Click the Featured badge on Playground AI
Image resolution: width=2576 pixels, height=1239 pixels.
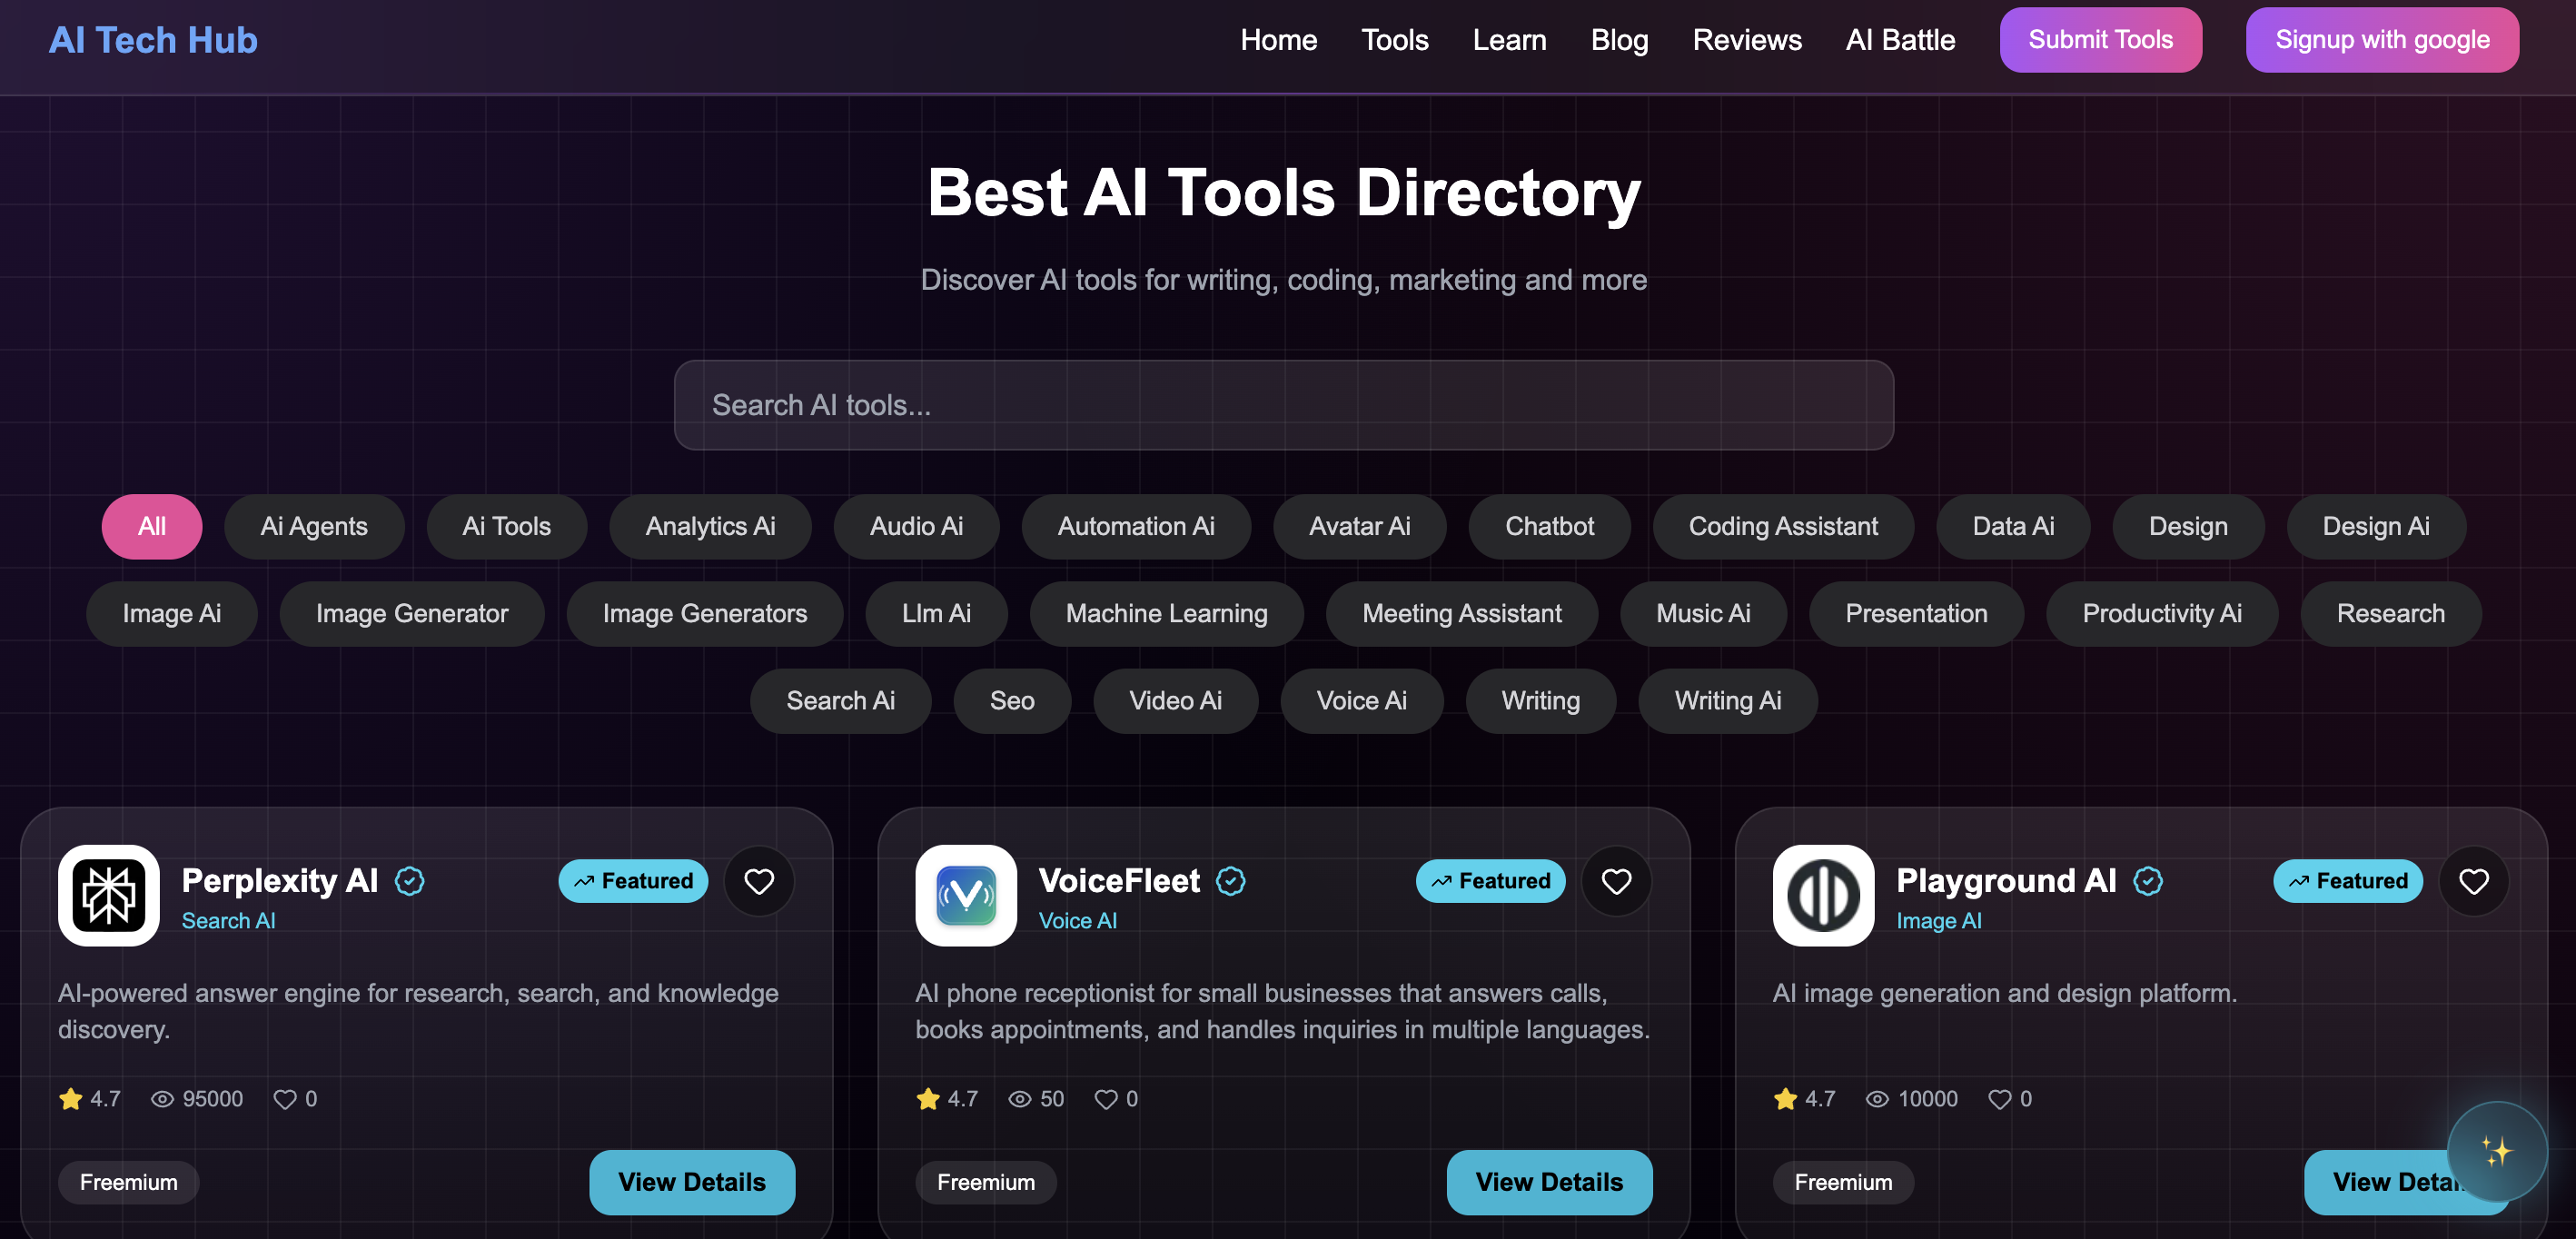(2347, 881)
